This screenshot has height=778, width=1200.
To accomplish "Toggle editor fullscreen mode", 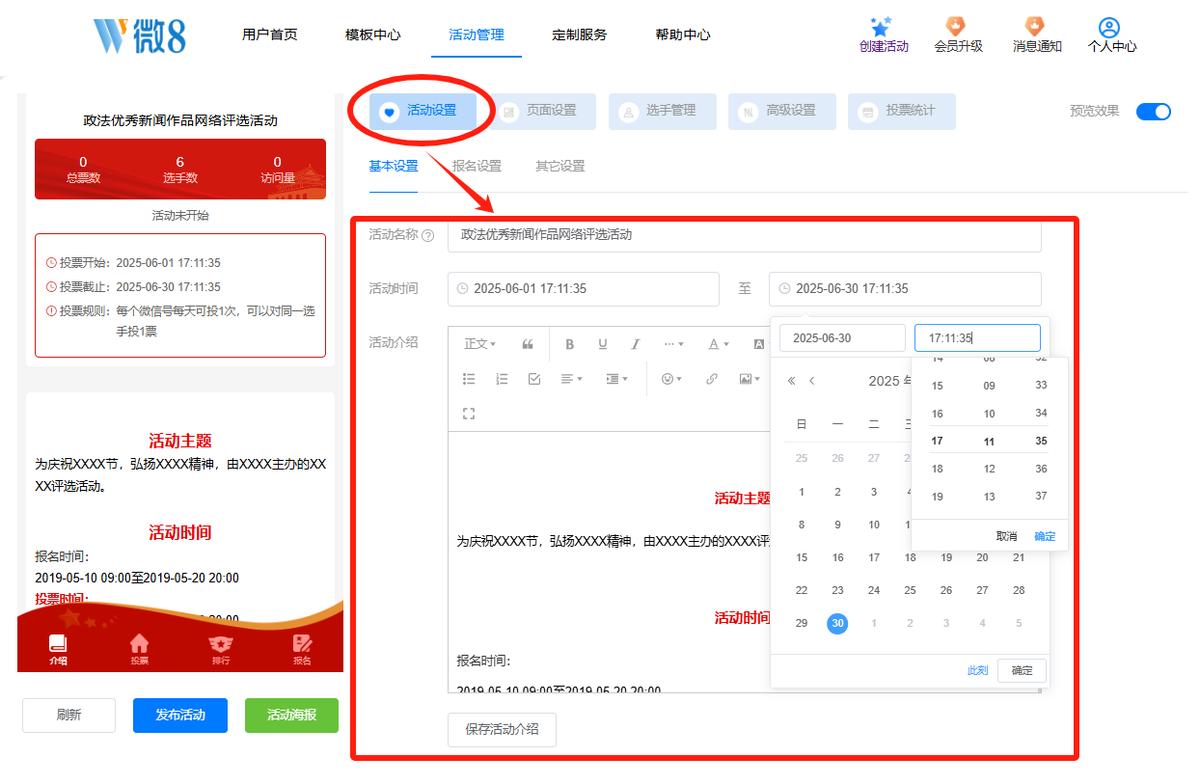I will click(469, 413).
